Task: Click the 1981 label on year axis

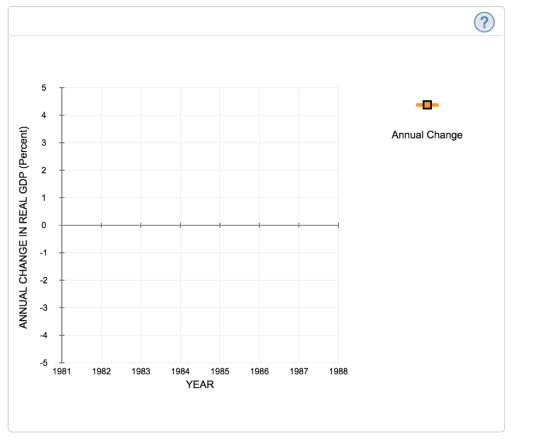Action: (x=62, y=371)
